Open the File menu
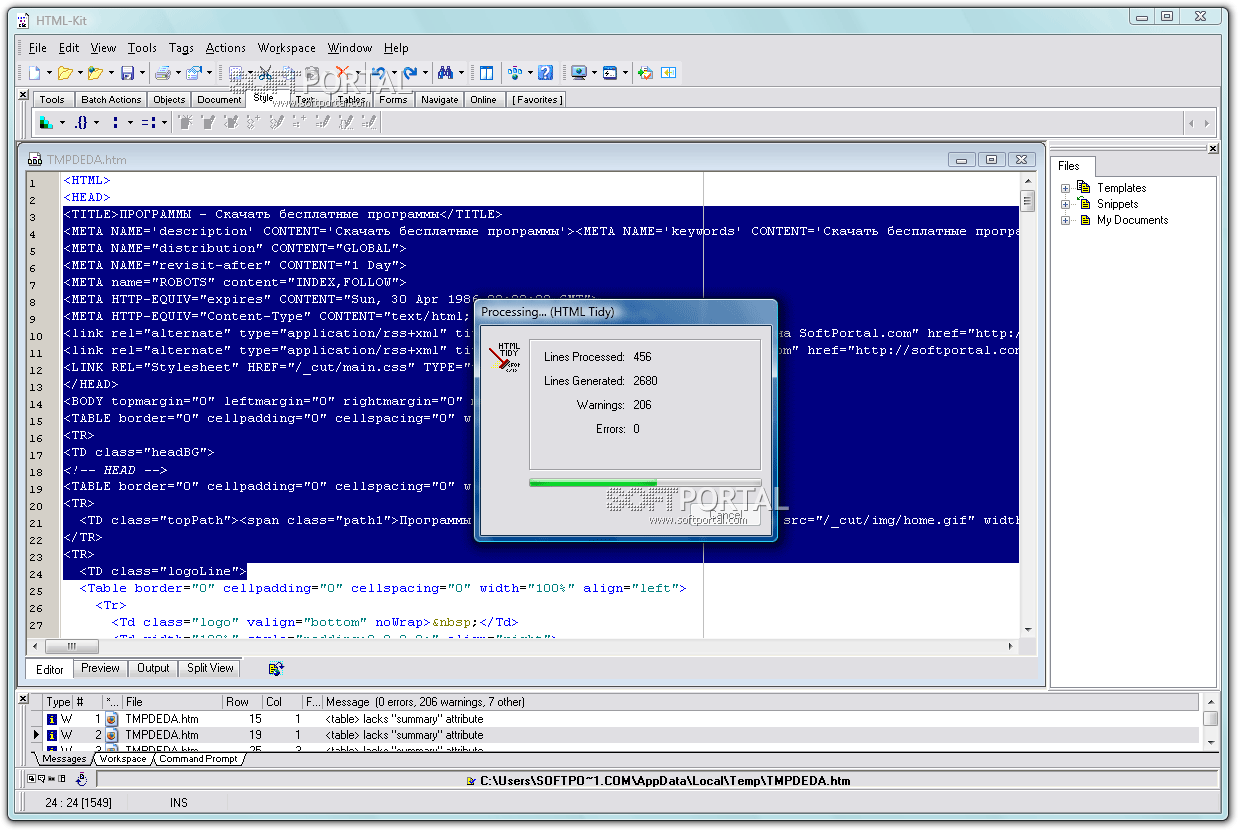 (38, 47)
